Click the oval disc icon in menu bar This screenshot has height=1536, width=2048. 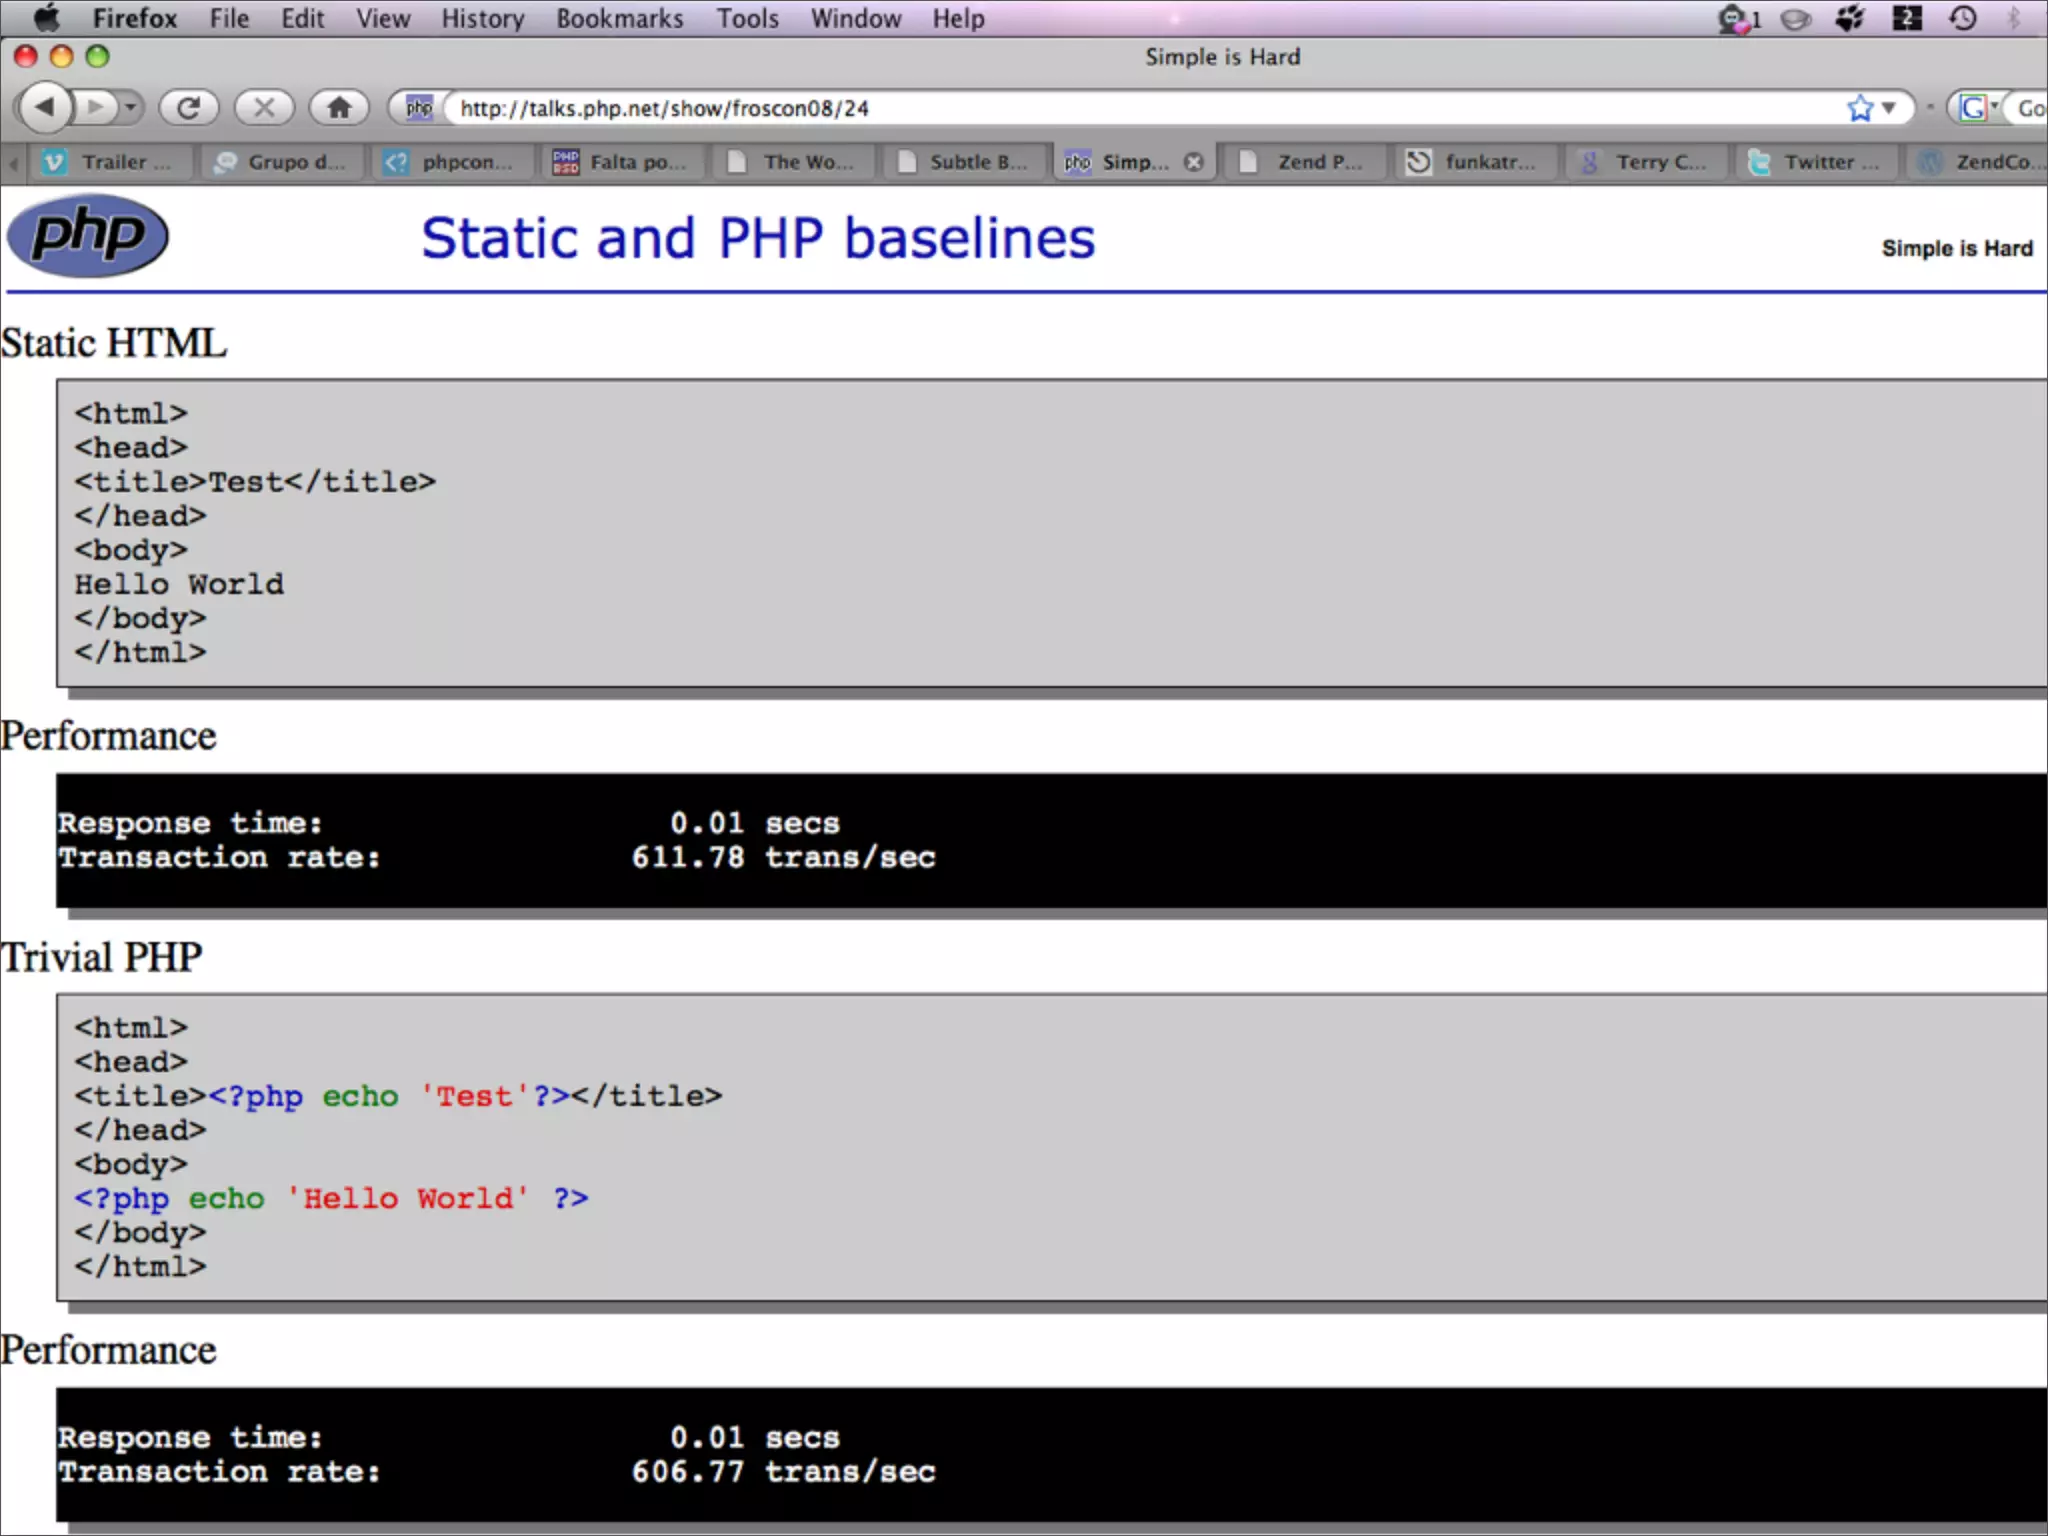pyautogui.click(x=1796, y=19)
